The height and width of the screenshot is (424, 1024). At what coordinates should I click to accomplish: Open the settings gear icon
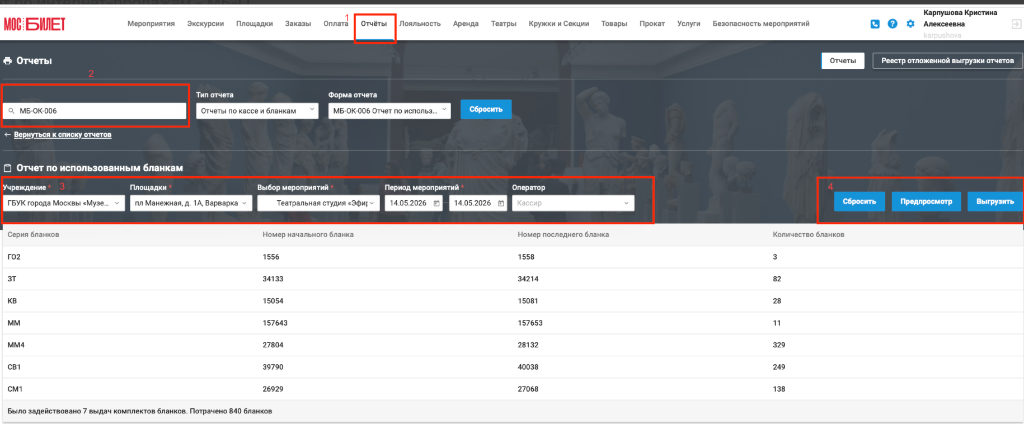tap(910, 24)
